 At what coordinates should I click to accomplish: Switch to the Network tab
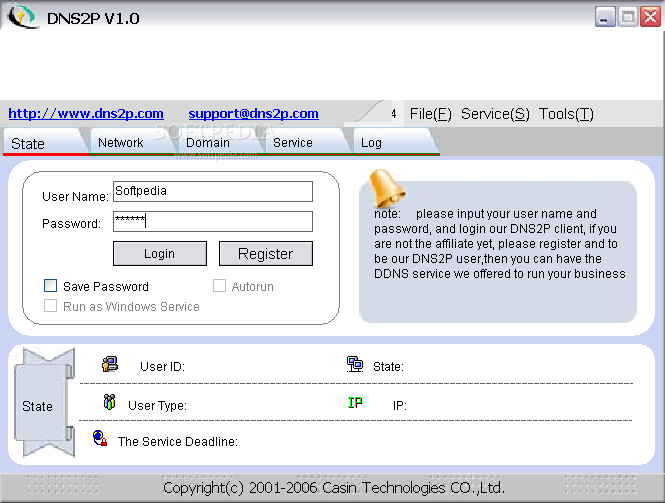(132, 143)
